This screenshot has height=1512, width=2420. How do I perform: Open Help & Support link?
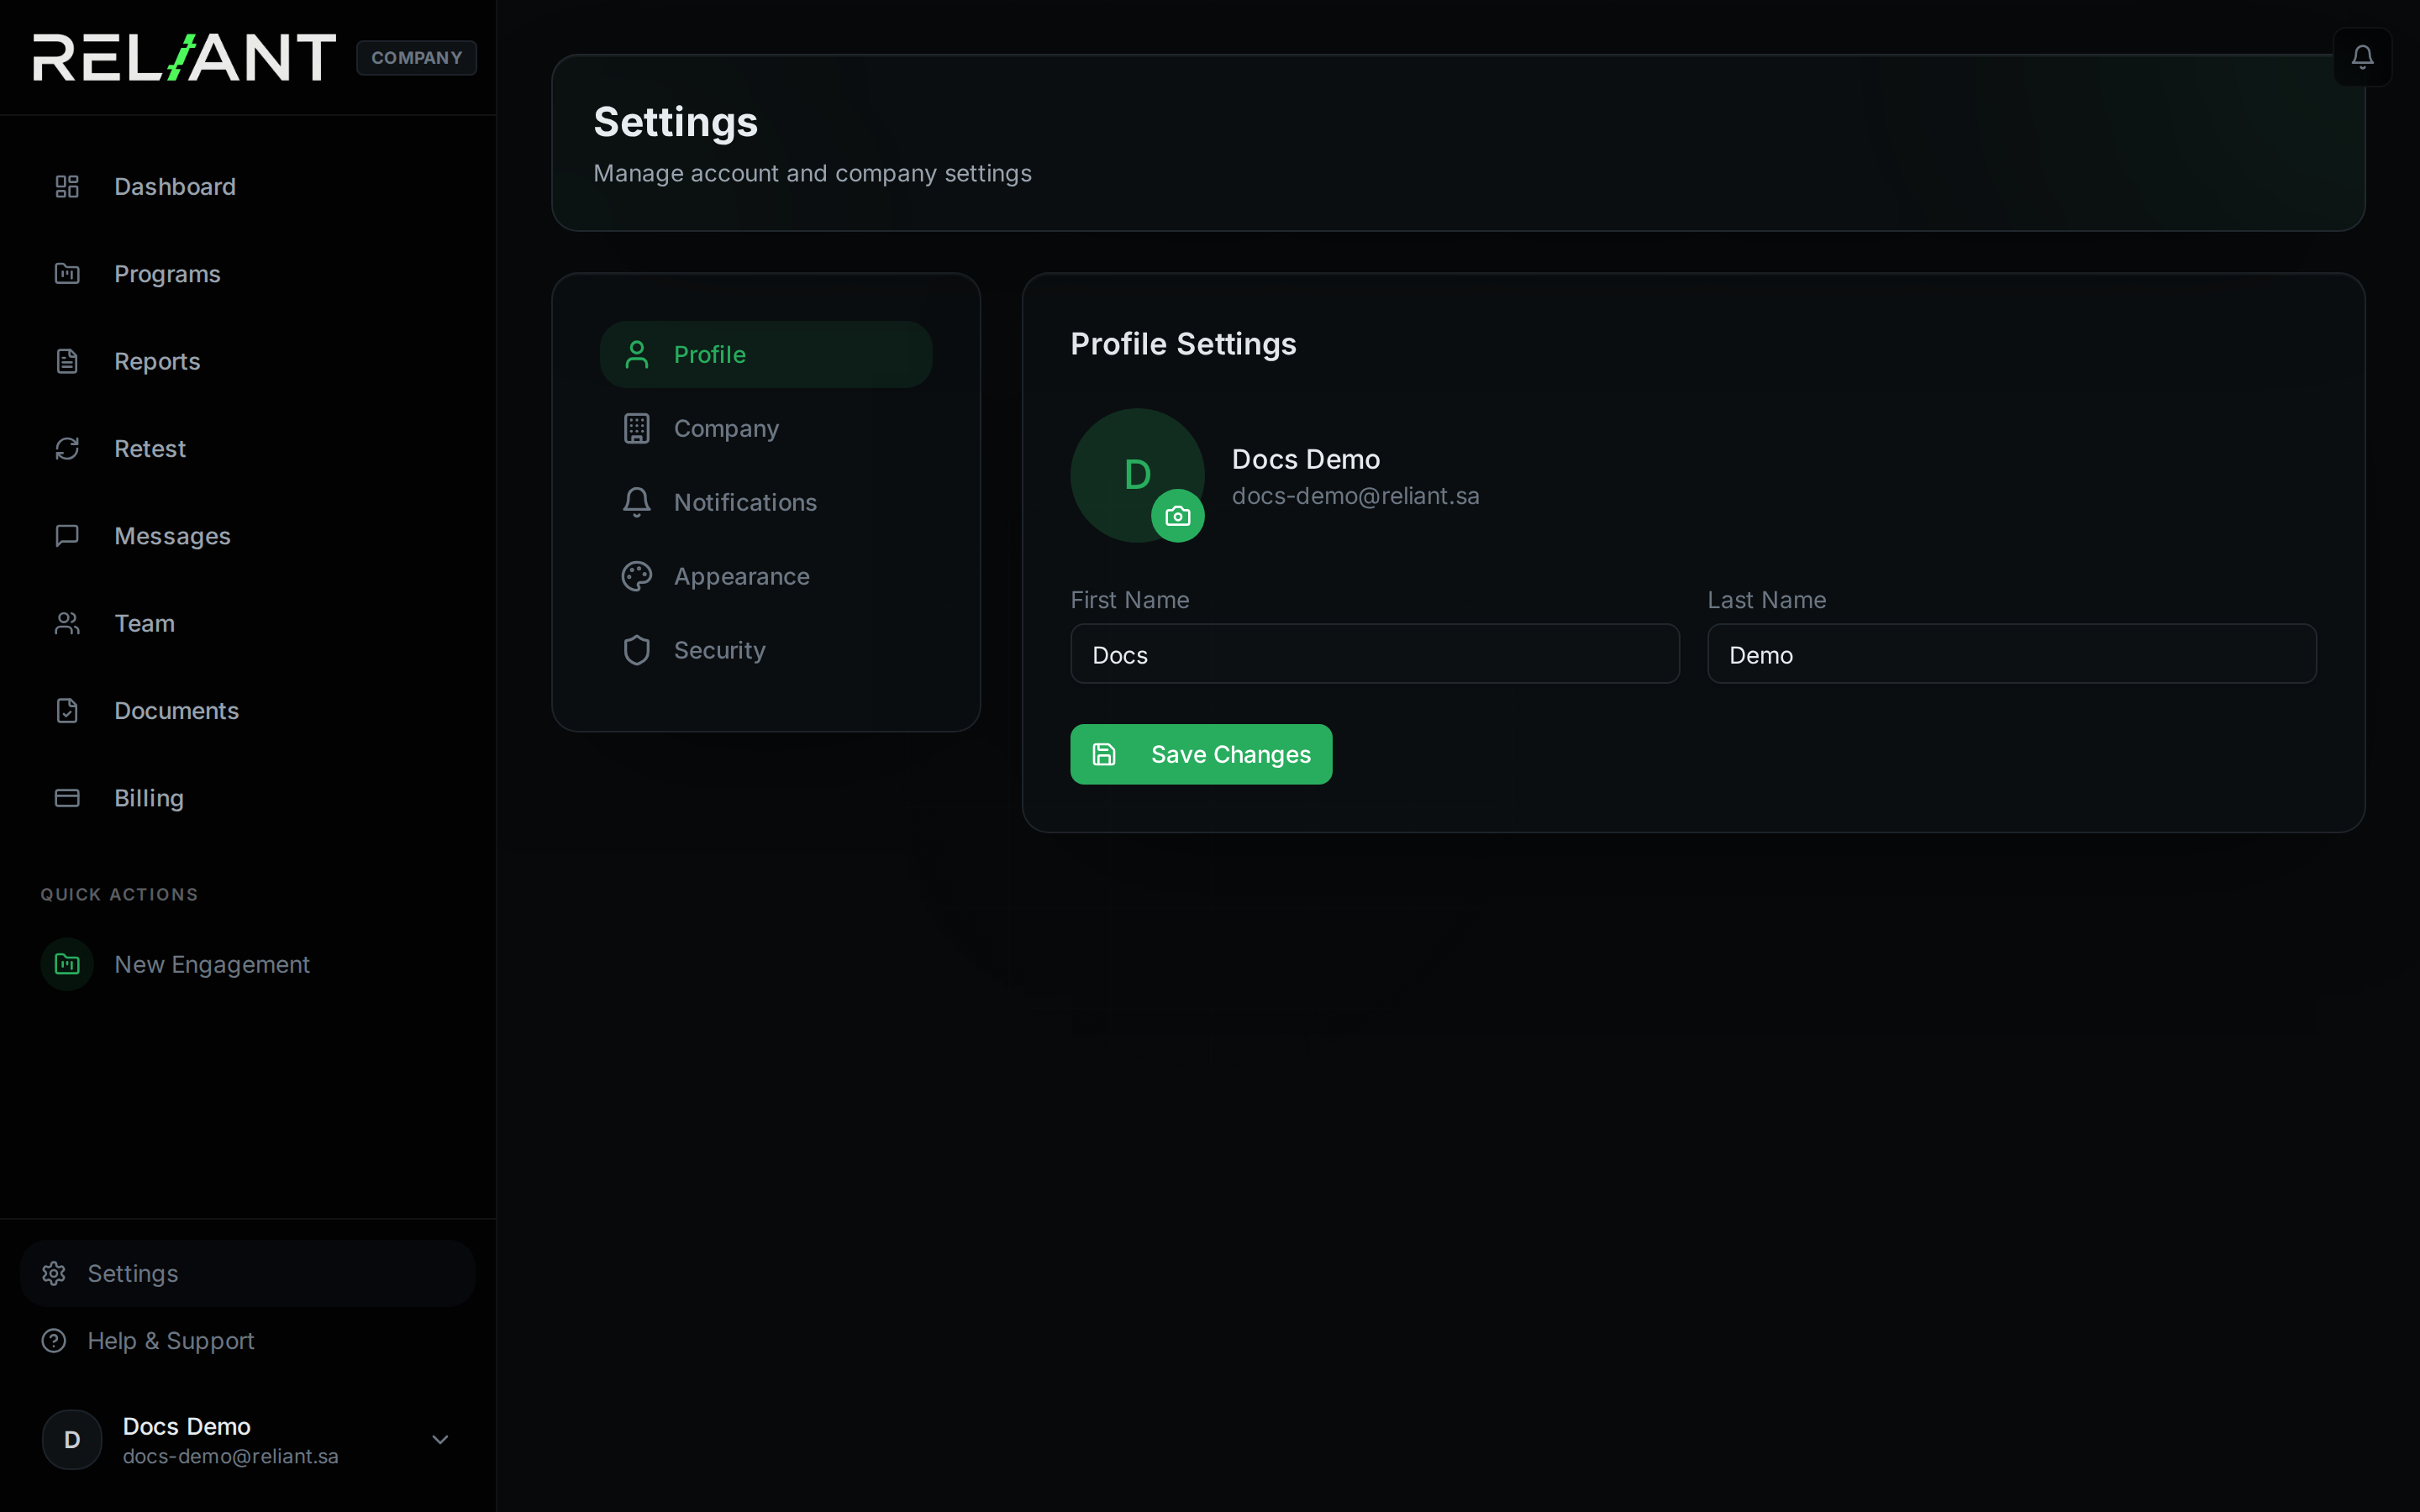click(248, 1340)
